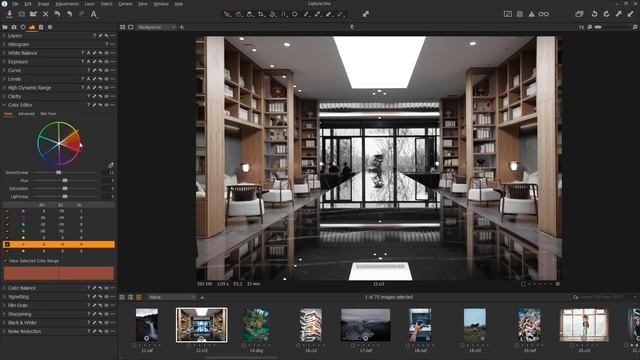Select the orange Pointer cursor tool
Viewport: 640px width, 360px height.
coord(227,14)
